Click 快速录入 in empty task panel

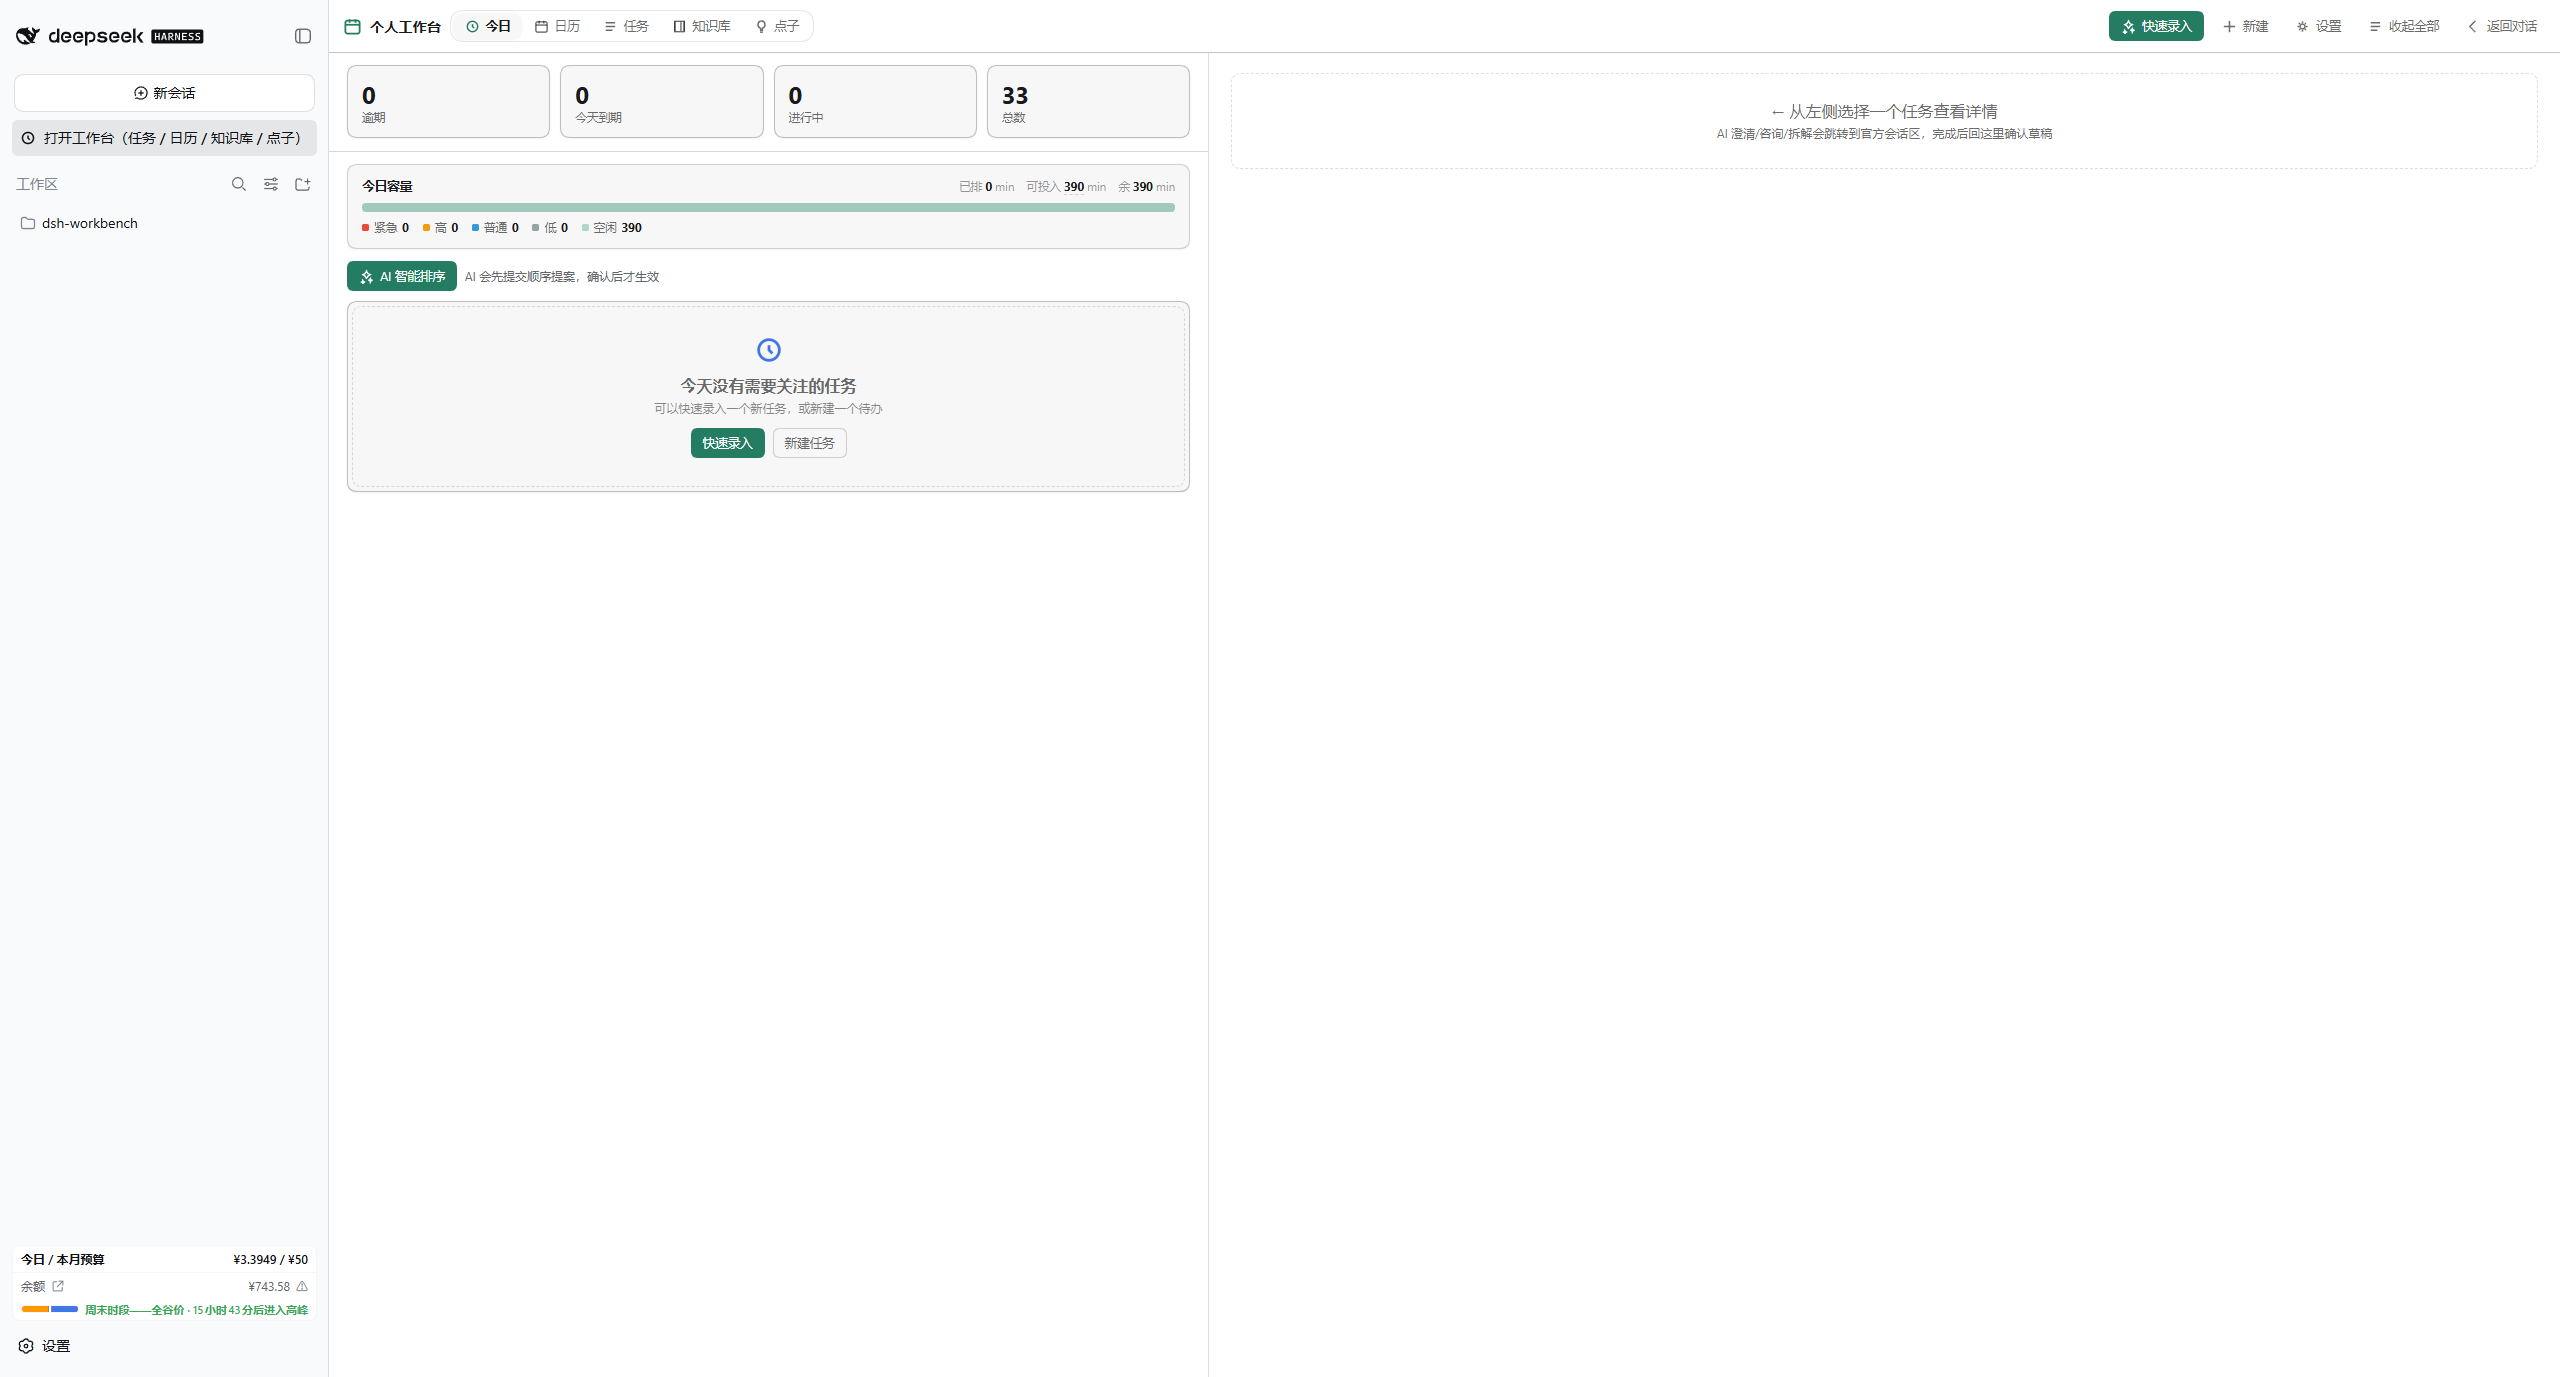(x=727, y=443)
